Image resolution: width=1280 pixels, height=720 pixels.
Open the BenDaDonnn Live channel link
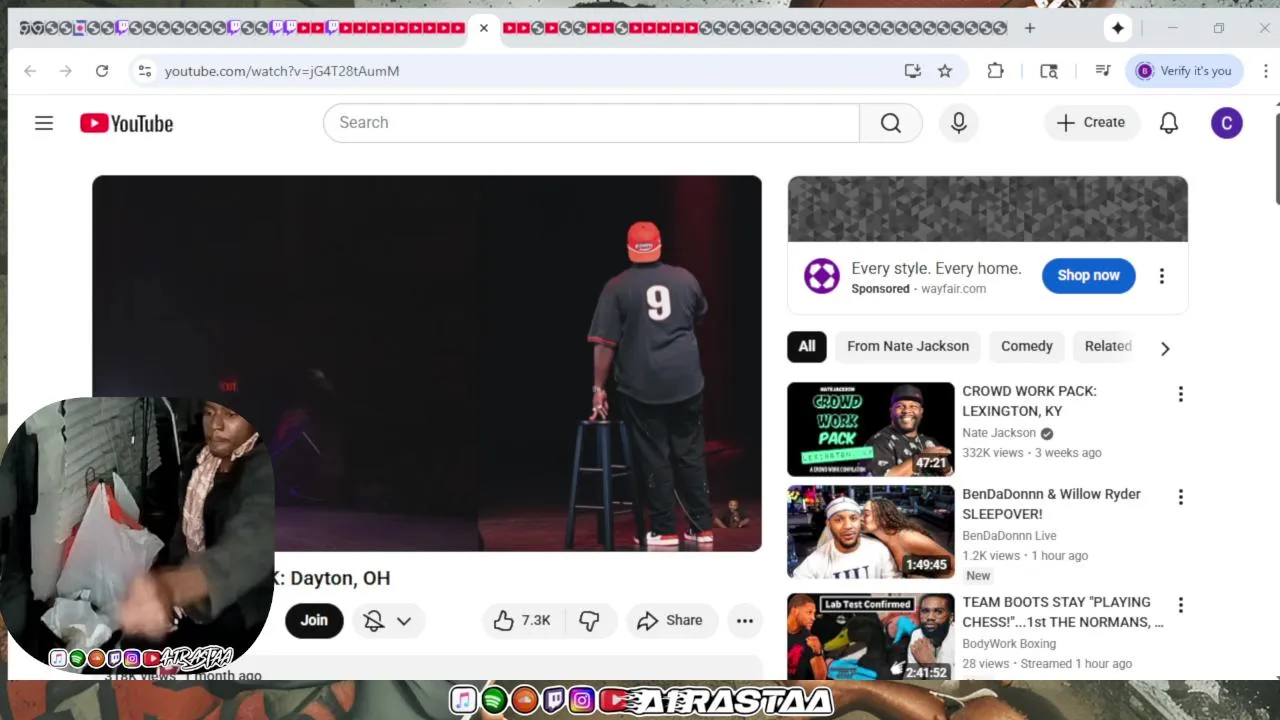(1009, 536)
